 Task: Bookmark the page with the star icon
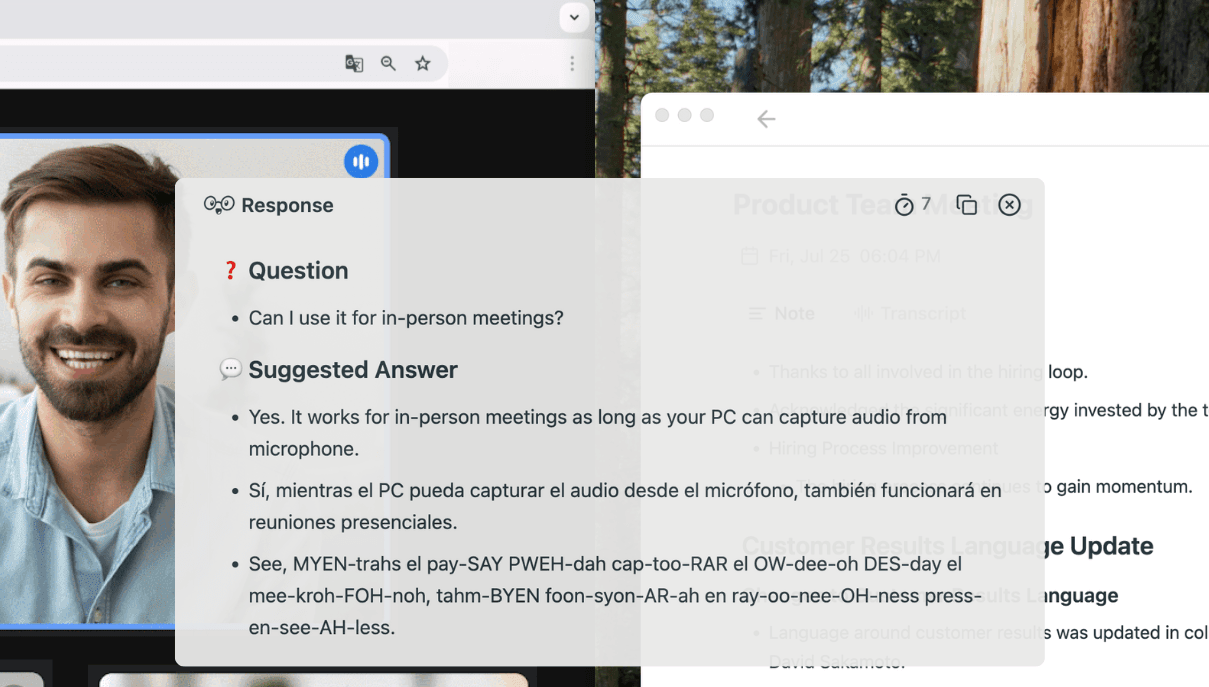(423, 64)
